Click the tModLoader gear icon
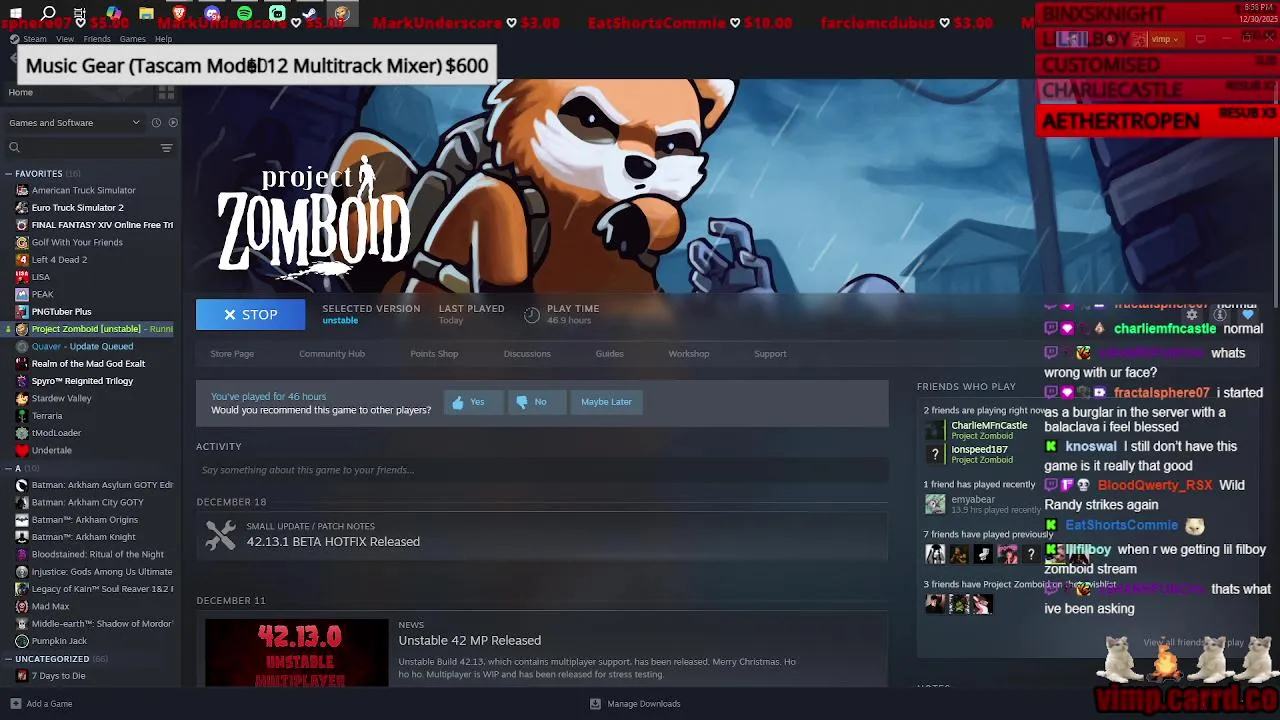This screenshot has width=1280, height=720. 22,433
